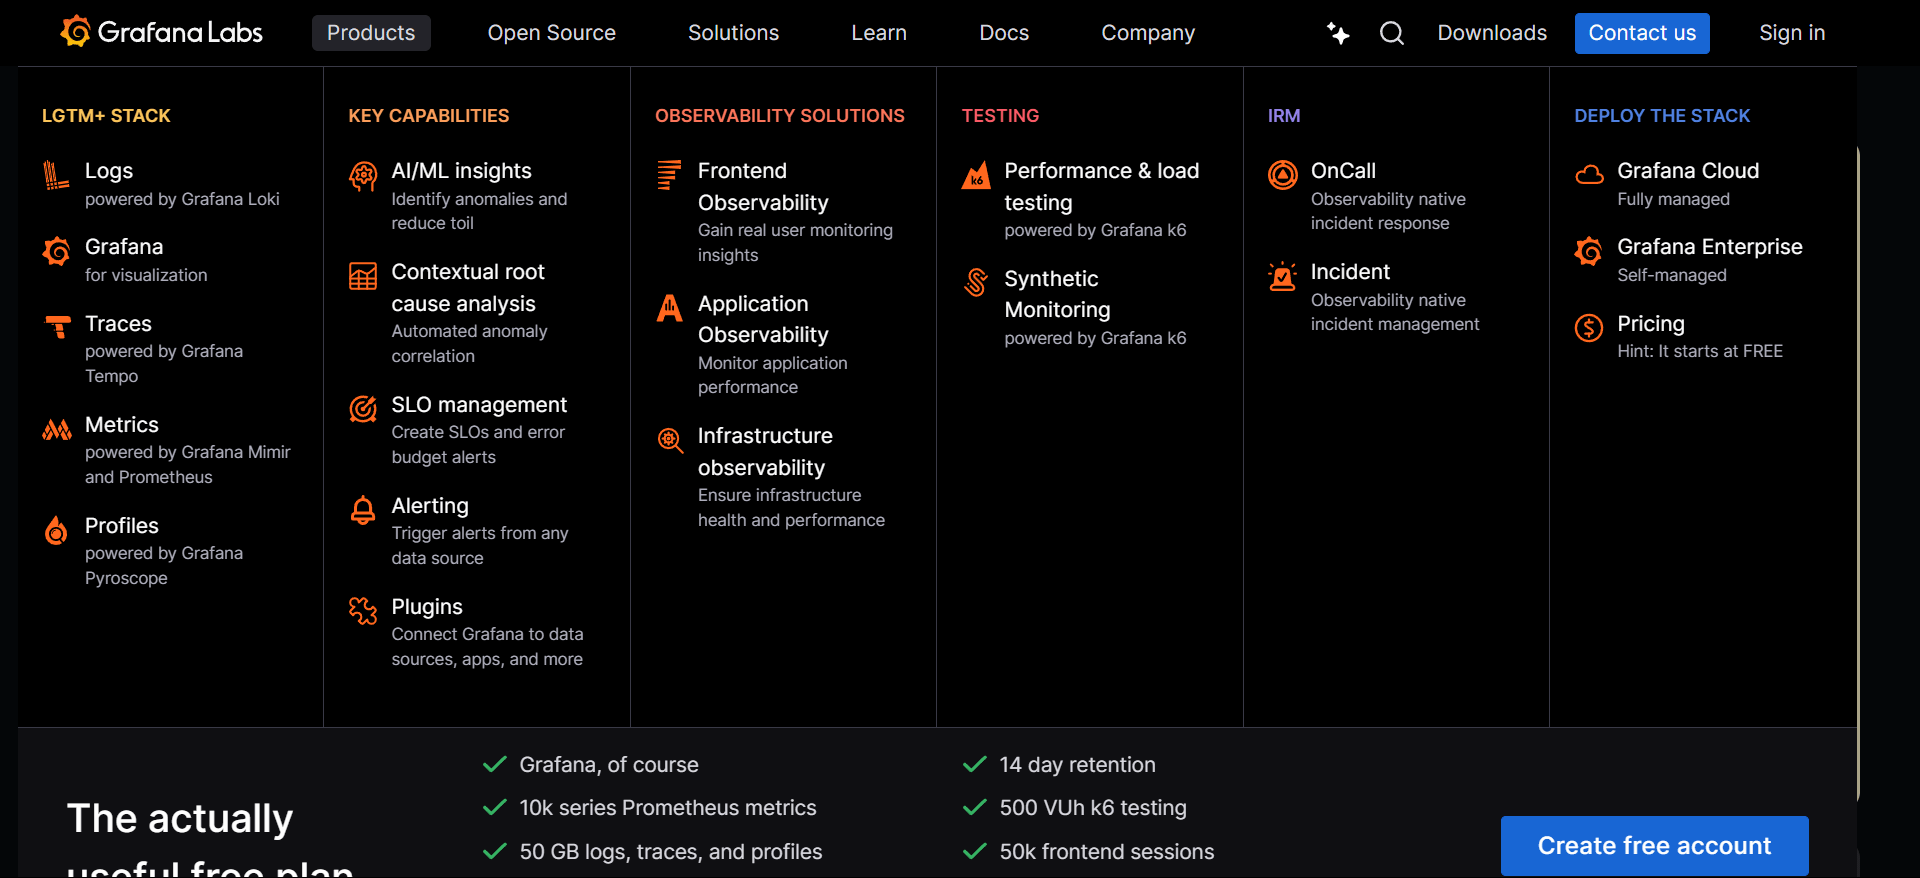Open the AI sparkle assistant icon
The image size is (1920, 878).
tap(1338, 33)
